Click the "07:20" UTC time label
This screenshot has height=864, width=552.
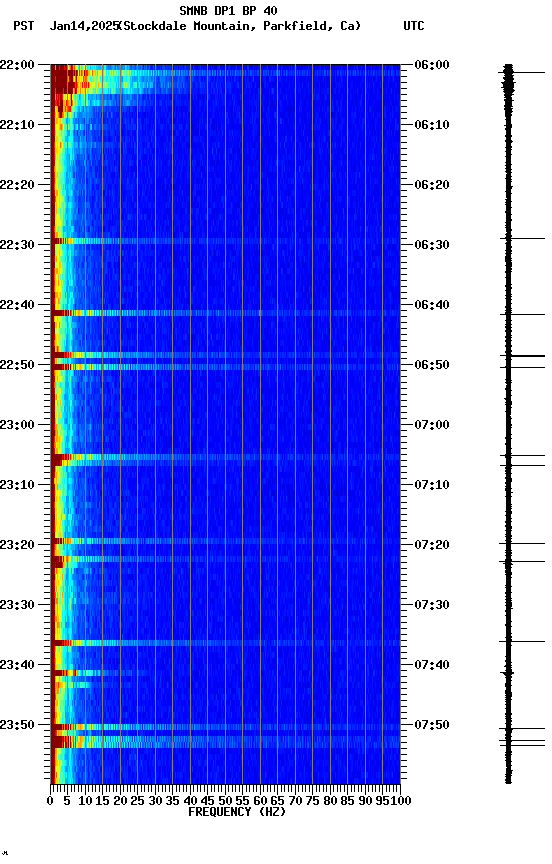(432, 546)
